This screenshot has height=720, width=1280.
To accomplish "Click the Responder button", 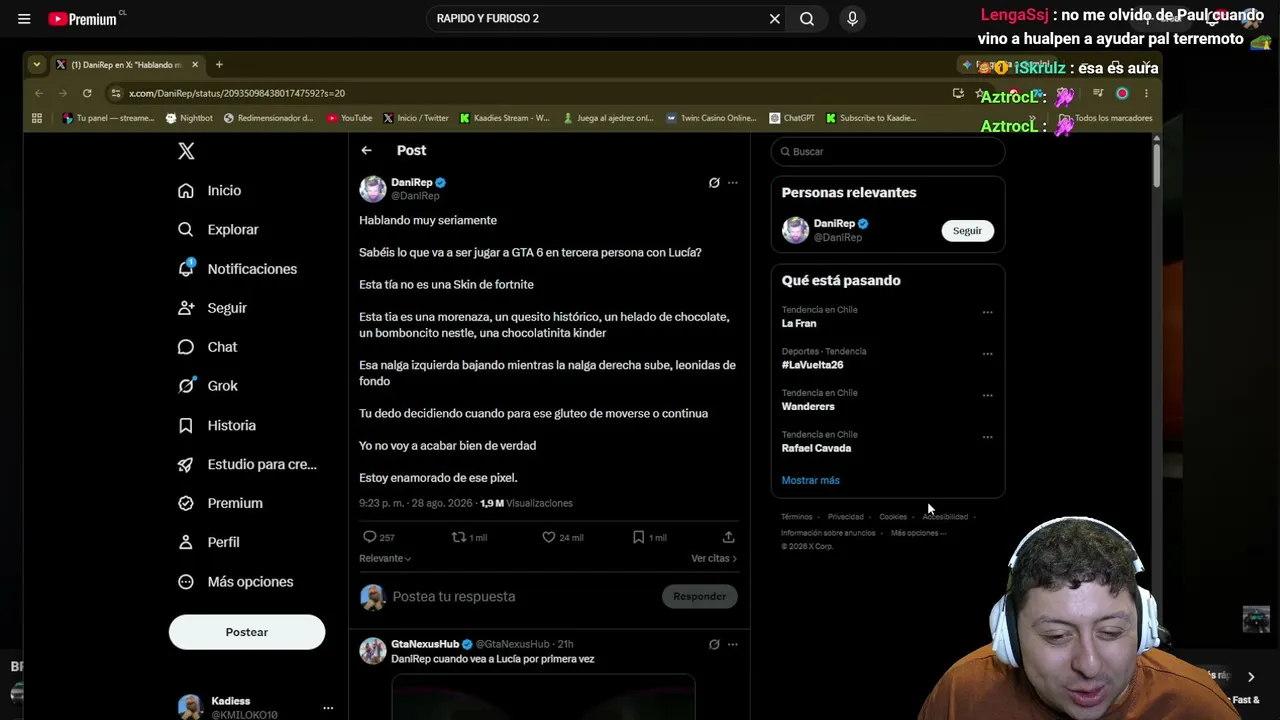I will (700, 596).
